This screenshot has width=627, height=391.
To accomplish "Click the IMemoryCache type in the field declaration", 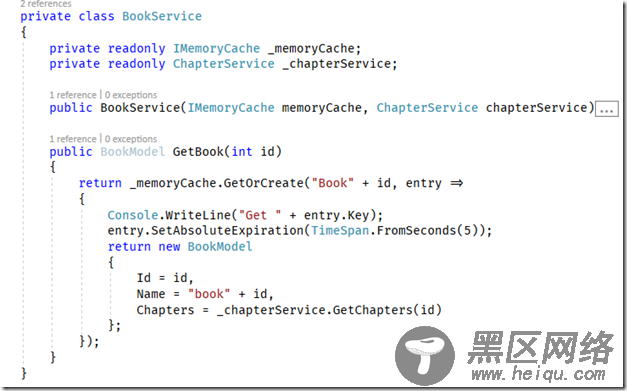I will click(x=216, y=49).
